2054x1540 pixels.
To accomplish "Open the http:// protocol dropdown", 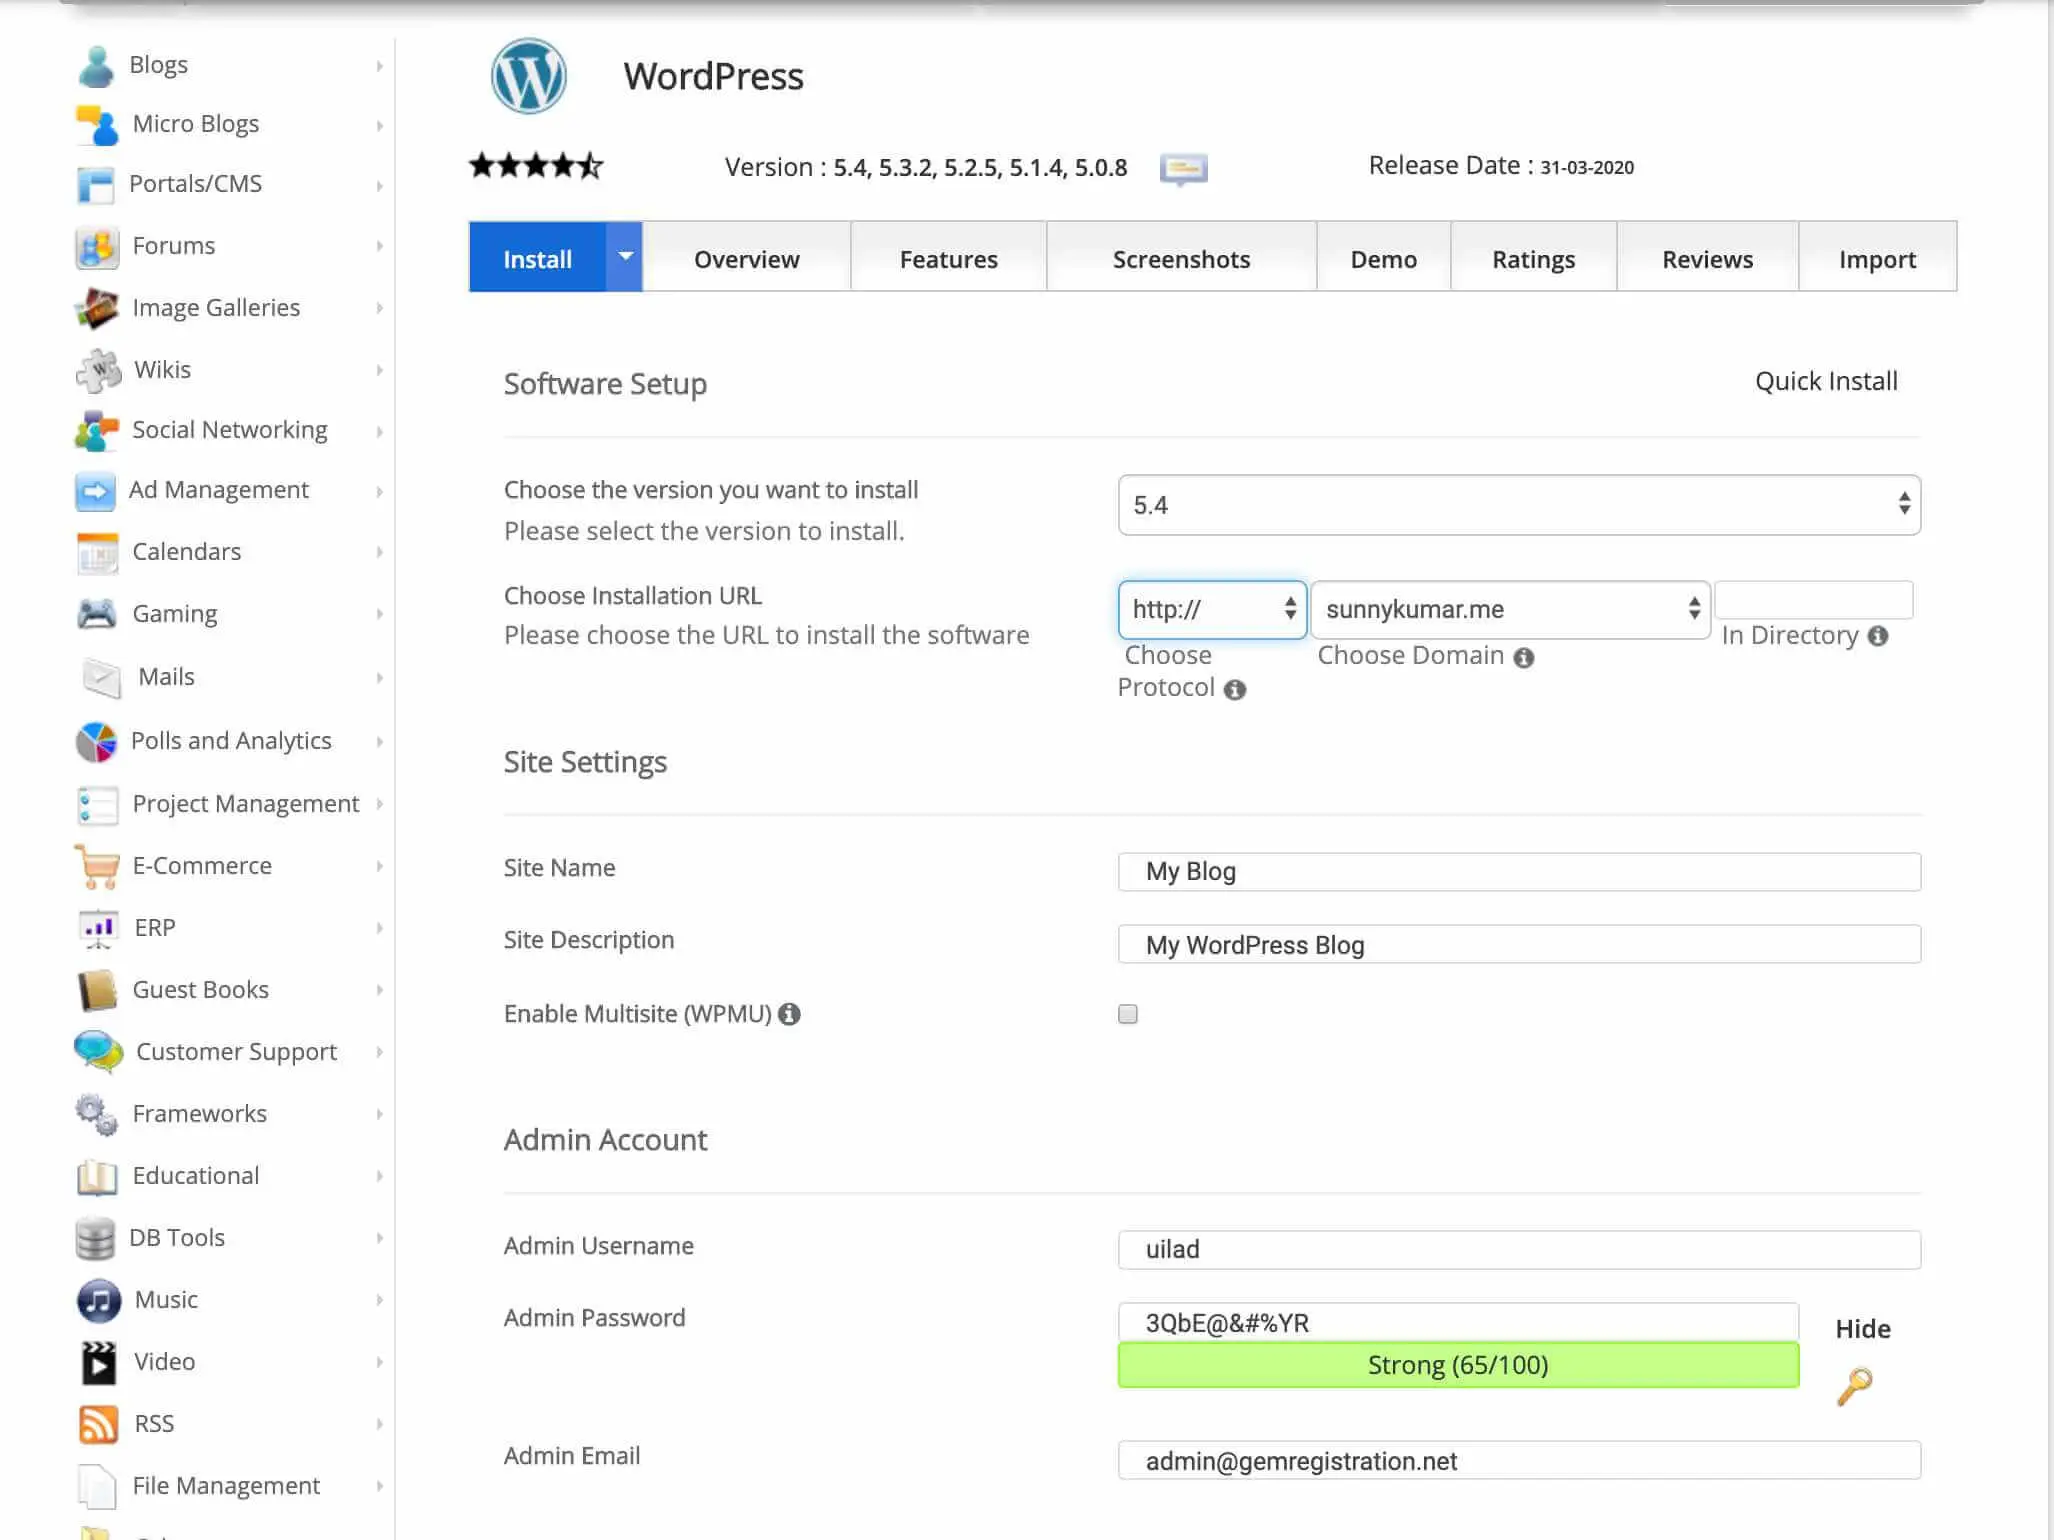I will pyautogui.click(x=1212, y=609).
